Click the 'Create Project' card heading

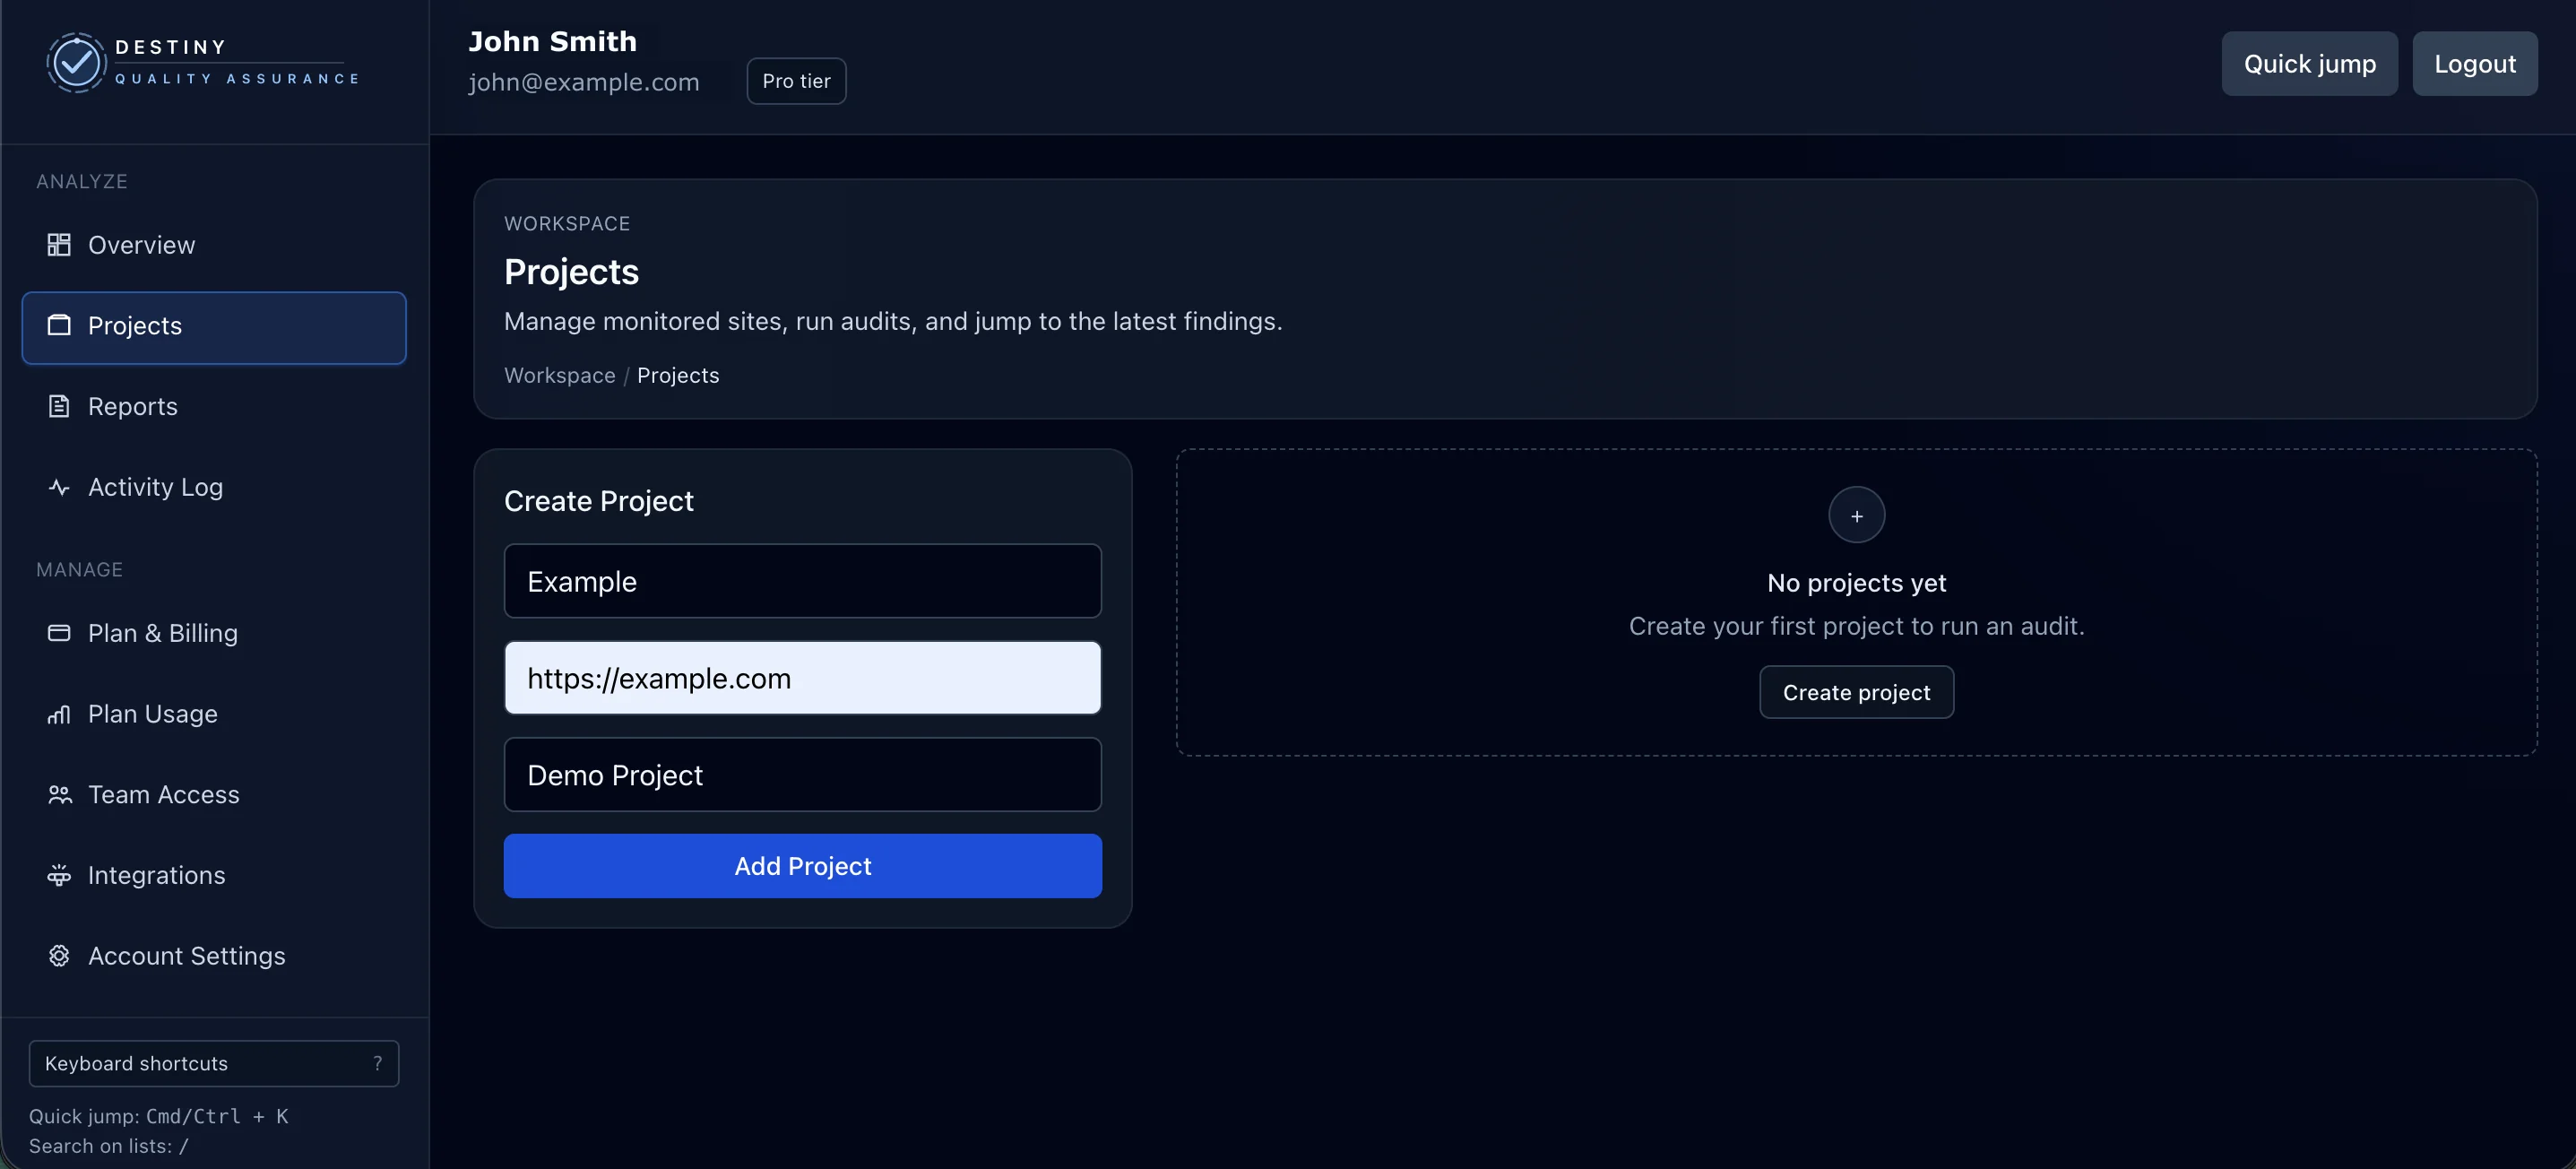pyautogui.click(x=598, y=501)
